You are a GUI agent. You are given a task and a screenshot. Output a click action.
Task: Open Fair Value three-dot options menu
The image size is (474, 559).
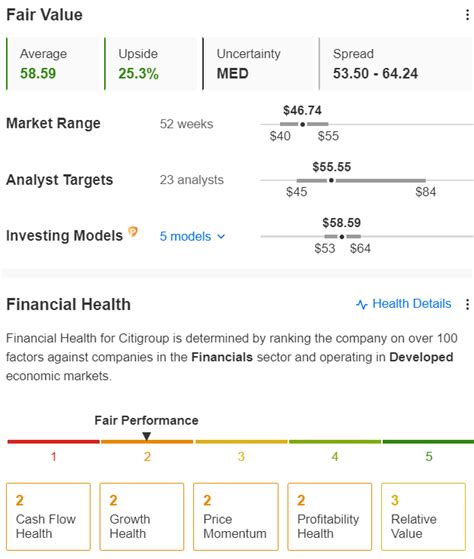point(467,15)
